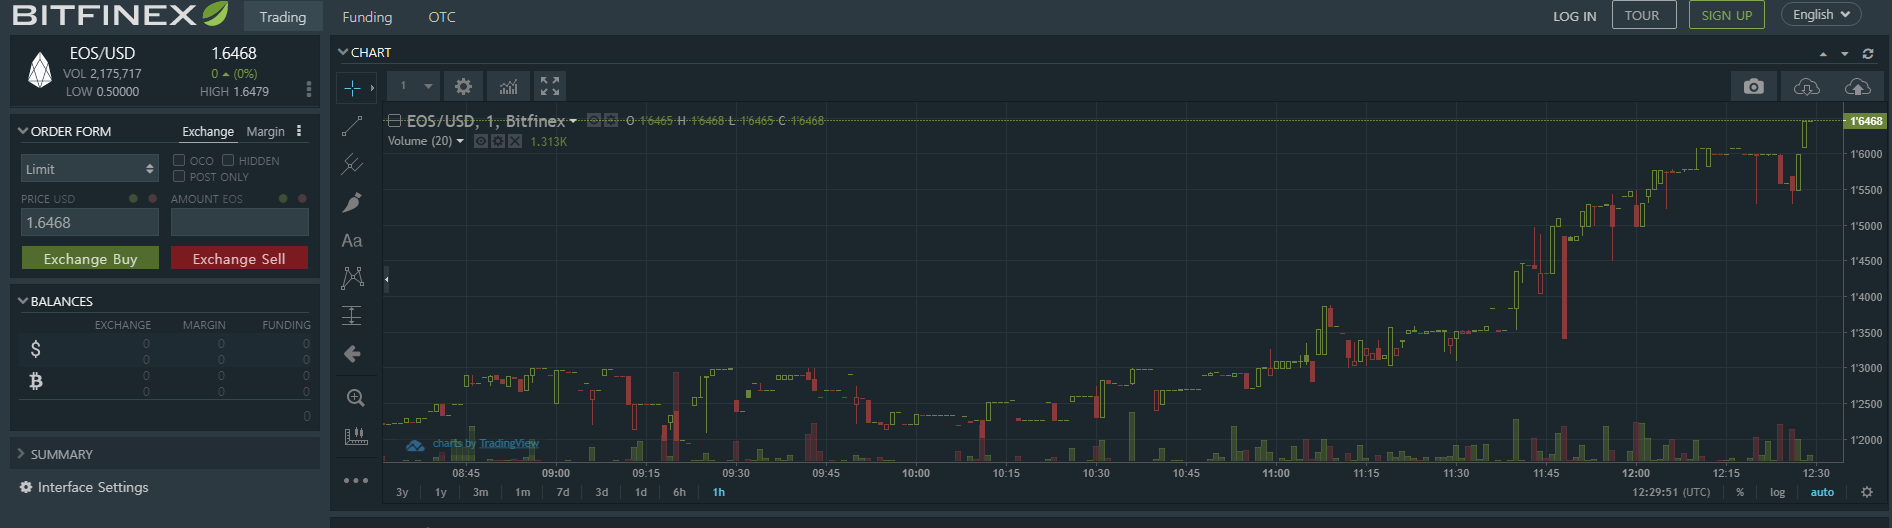
Task: Set chart range to 1h
Action: click(x=719, y=492)
